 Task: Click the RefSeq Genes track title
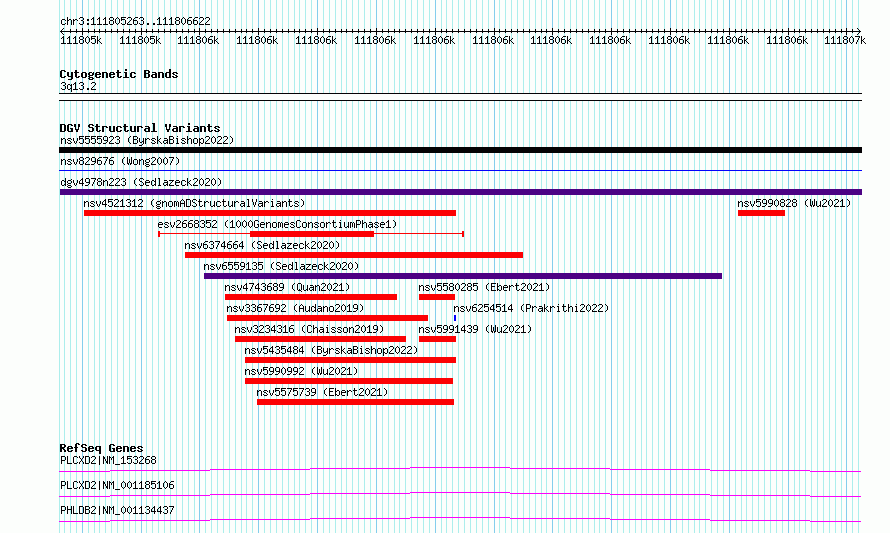101,448
